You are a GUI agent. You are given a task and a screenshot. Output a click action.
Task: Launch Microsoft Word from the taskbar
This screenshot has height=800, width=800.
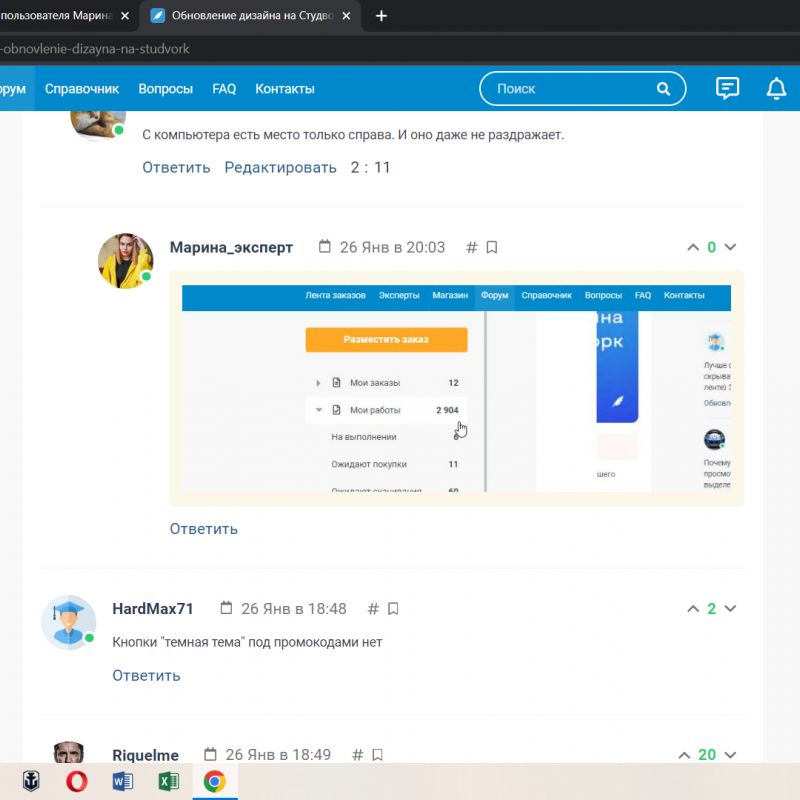(x=123, y=782)
